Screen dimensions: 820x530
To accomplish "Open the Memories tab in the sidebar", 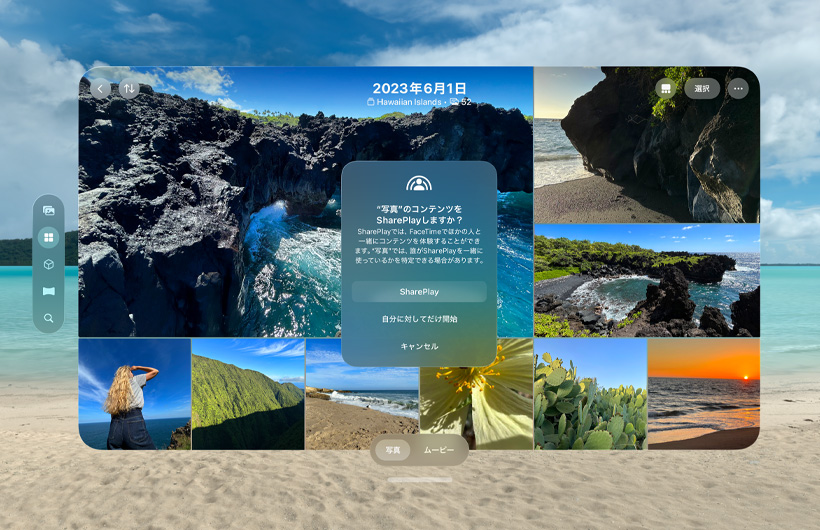I will 48,211.
